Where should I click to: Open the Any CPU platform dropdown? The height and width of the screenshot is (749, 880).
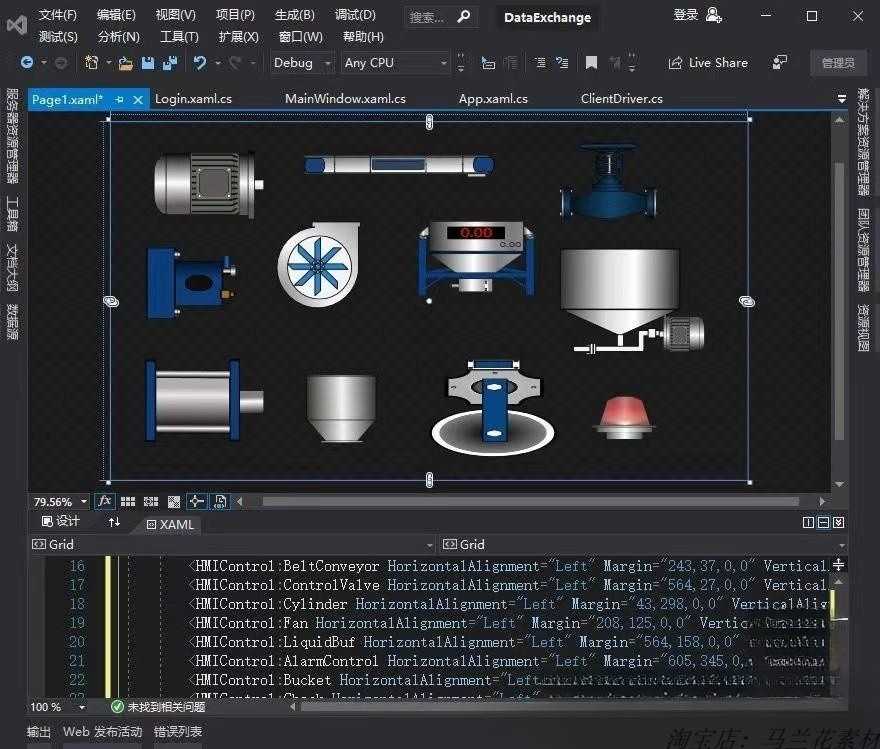443,63
